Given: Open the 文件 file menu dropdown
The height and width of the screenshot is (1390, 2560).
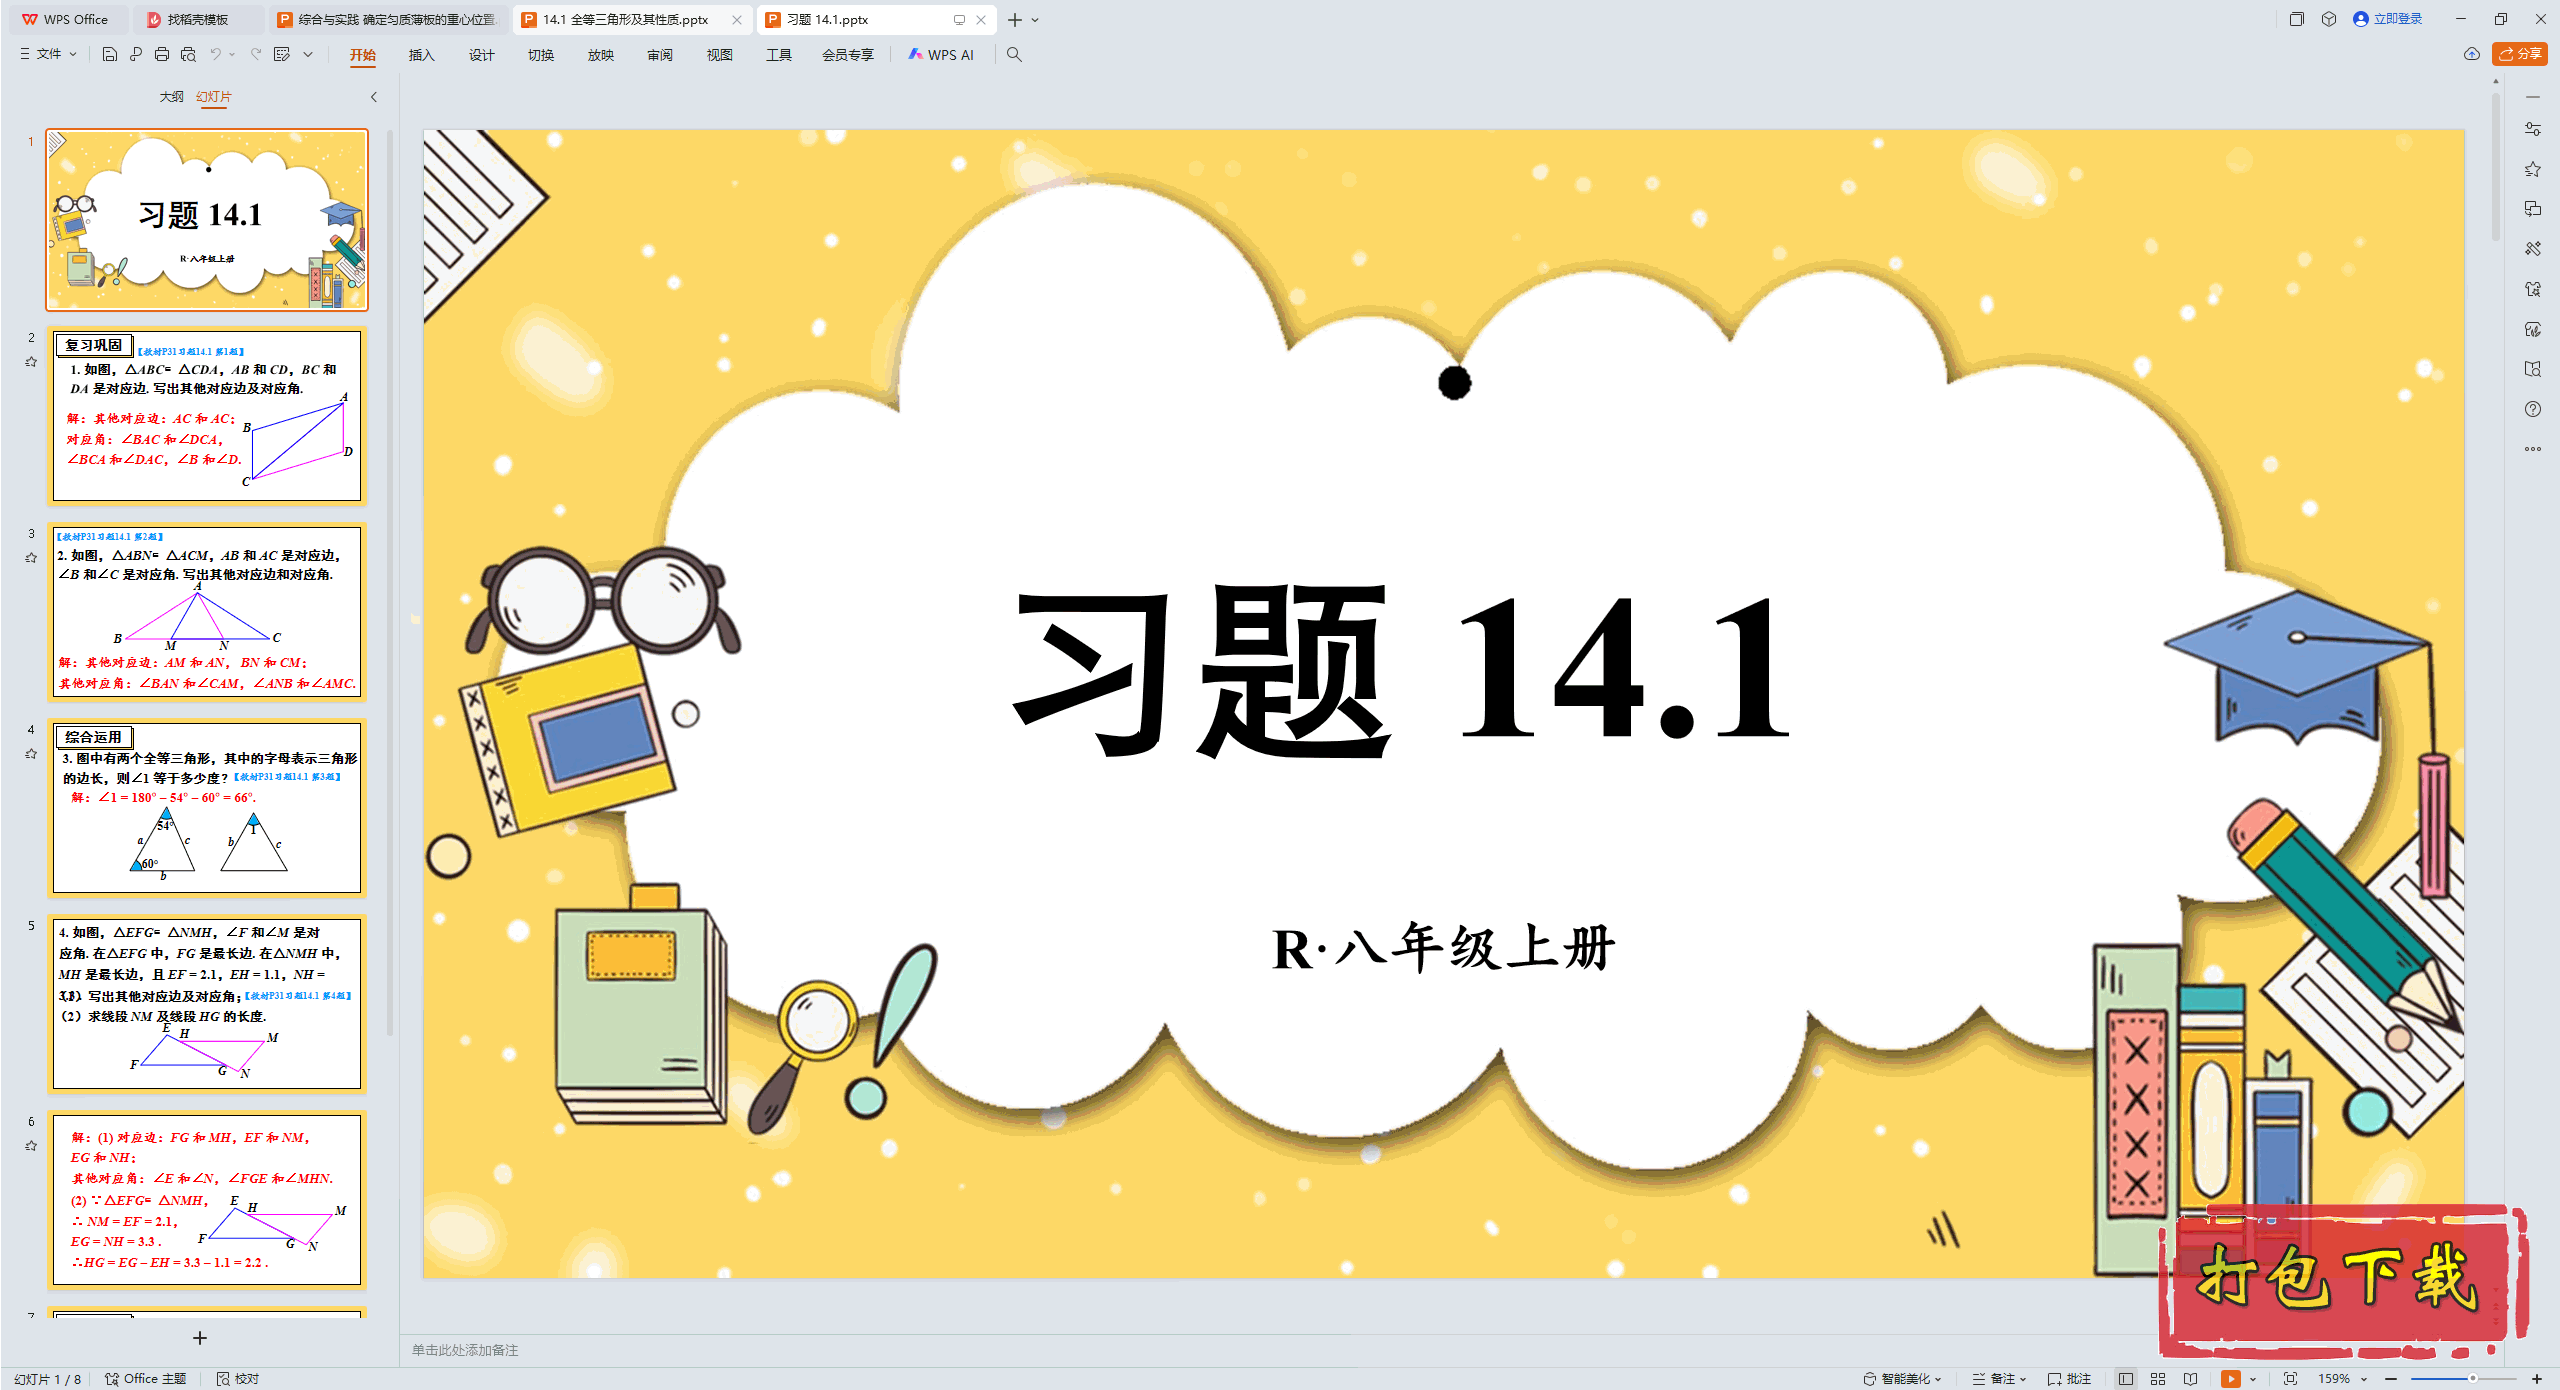Looking at the screenshot, I should (x=48, y=55).
